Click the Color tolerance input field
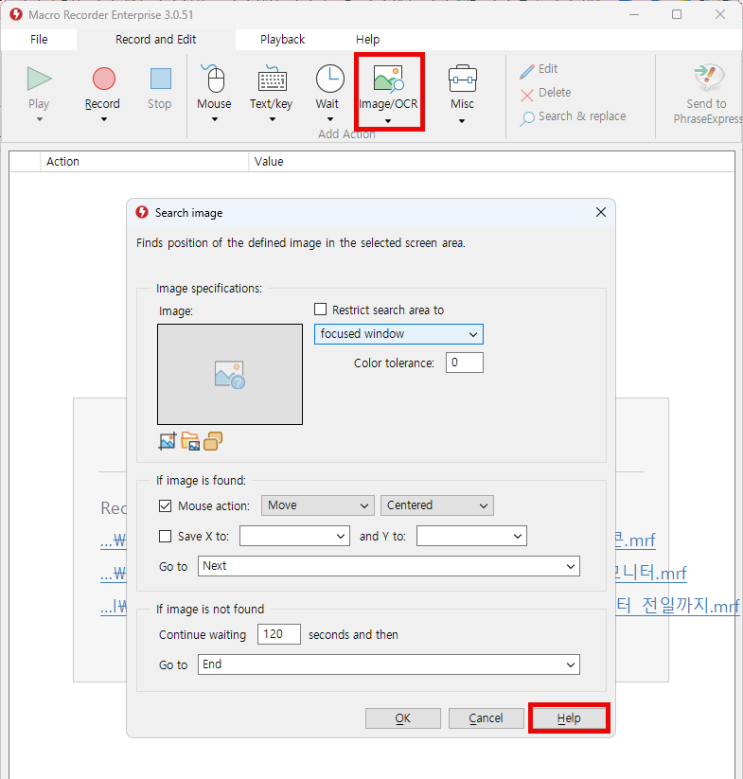 pyautogui.click(x=464, y=363)
